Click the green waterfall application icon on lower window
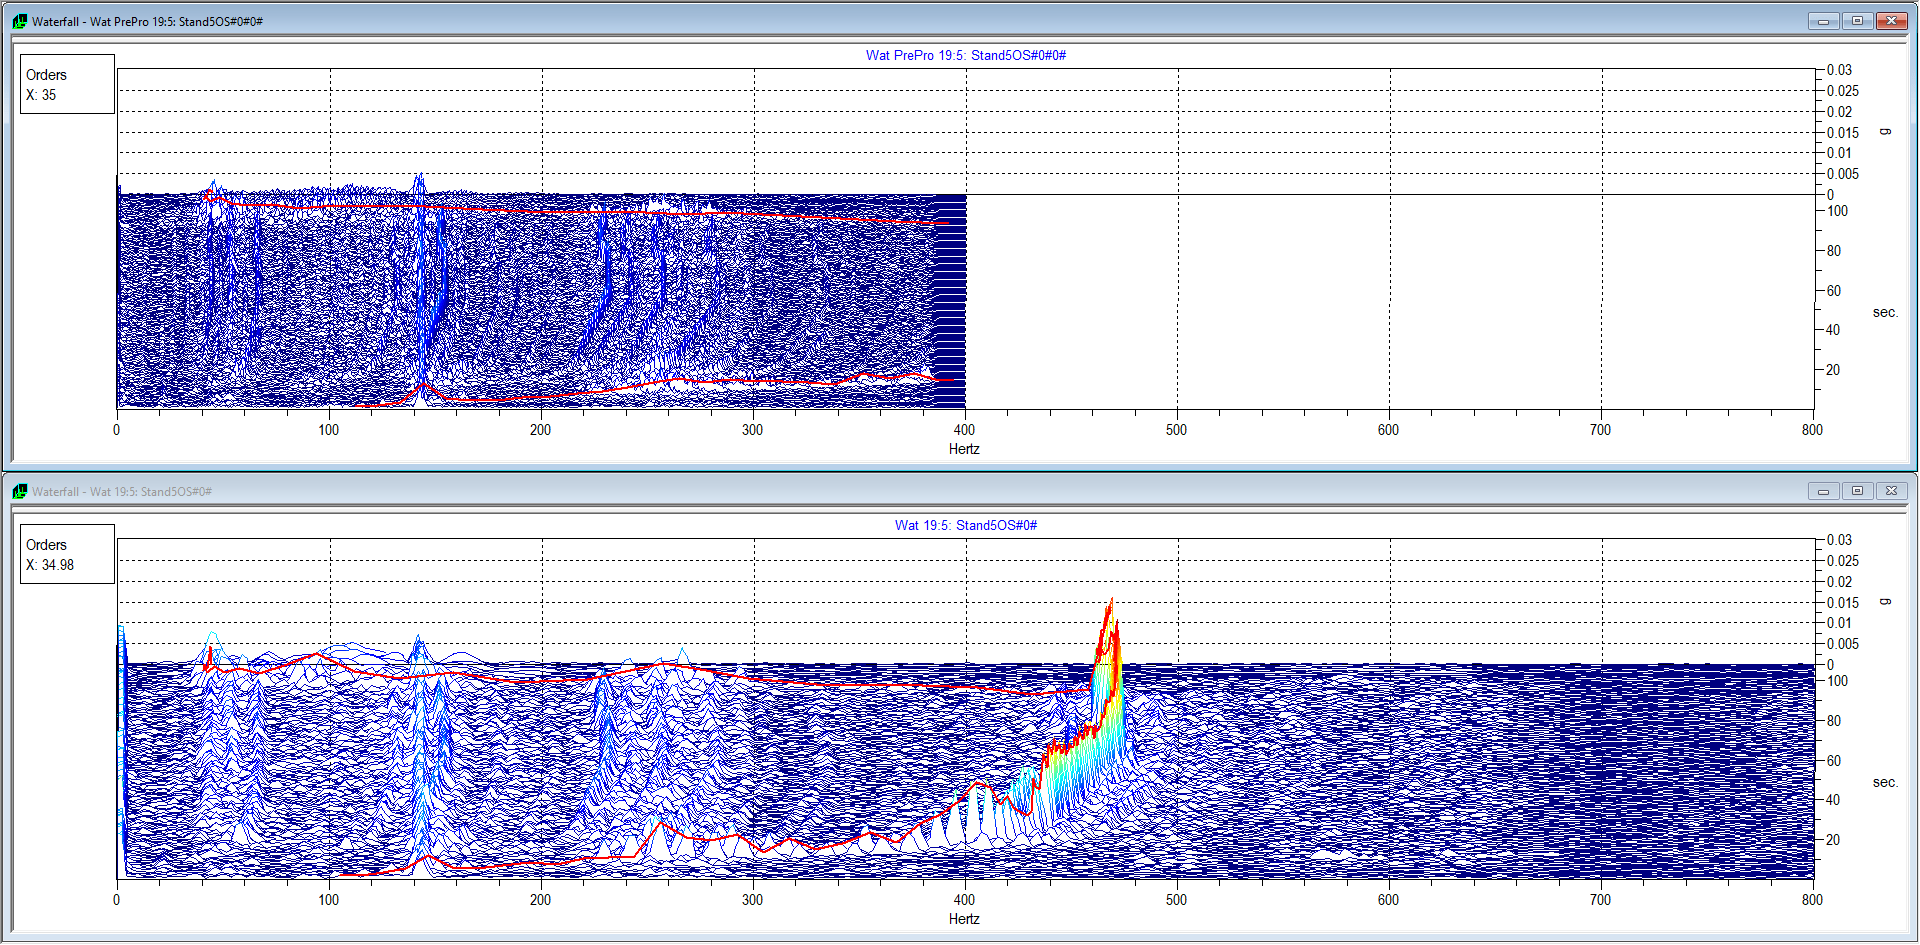Image resolution: width=1920 pixels, height=945 pixels. coord(19,491)
